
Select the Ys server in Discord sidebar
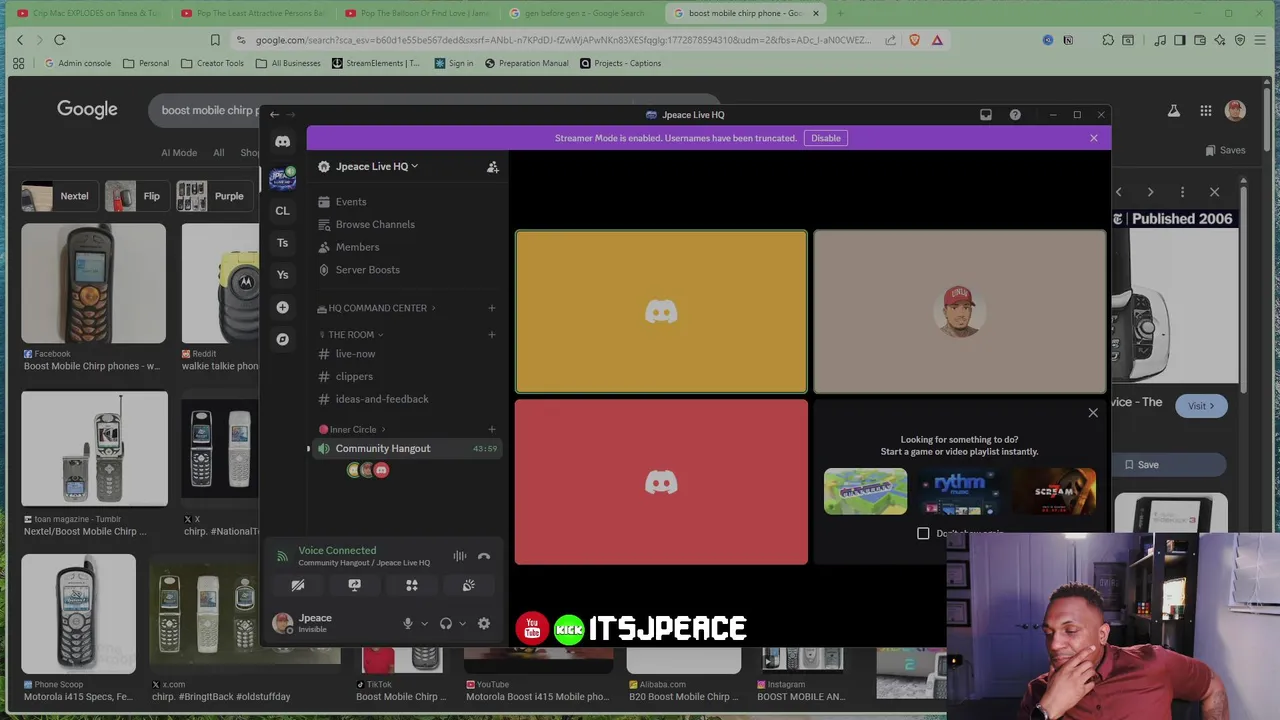282,275
